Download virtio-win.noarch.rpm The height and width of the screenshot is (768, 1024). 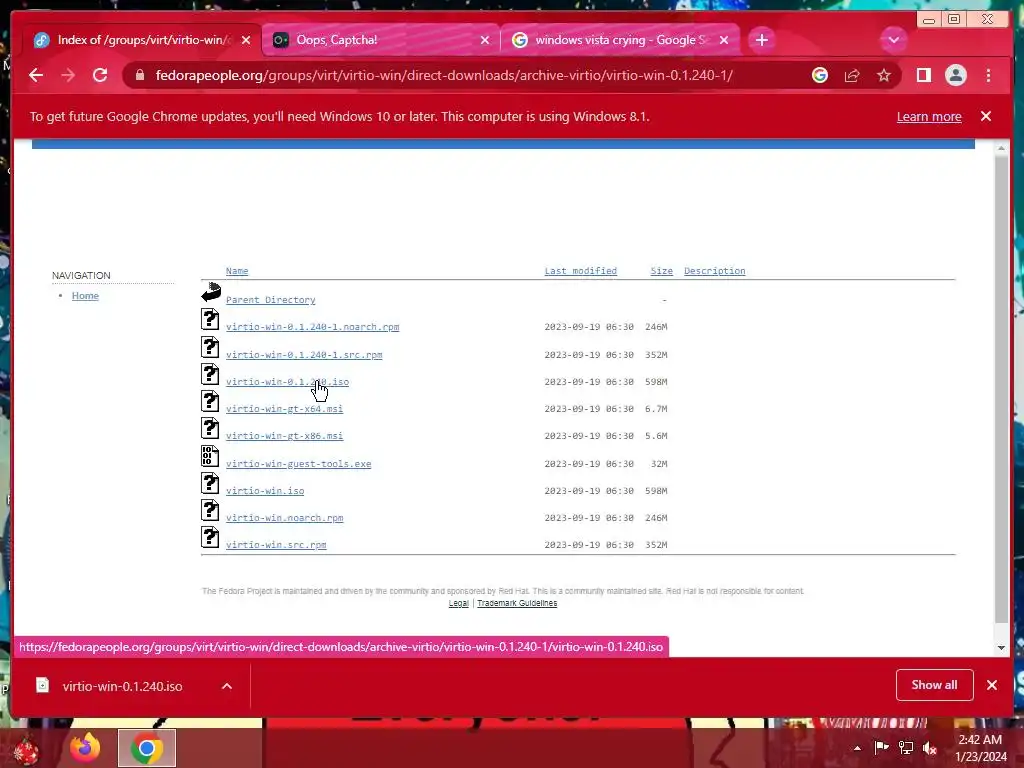285,518
